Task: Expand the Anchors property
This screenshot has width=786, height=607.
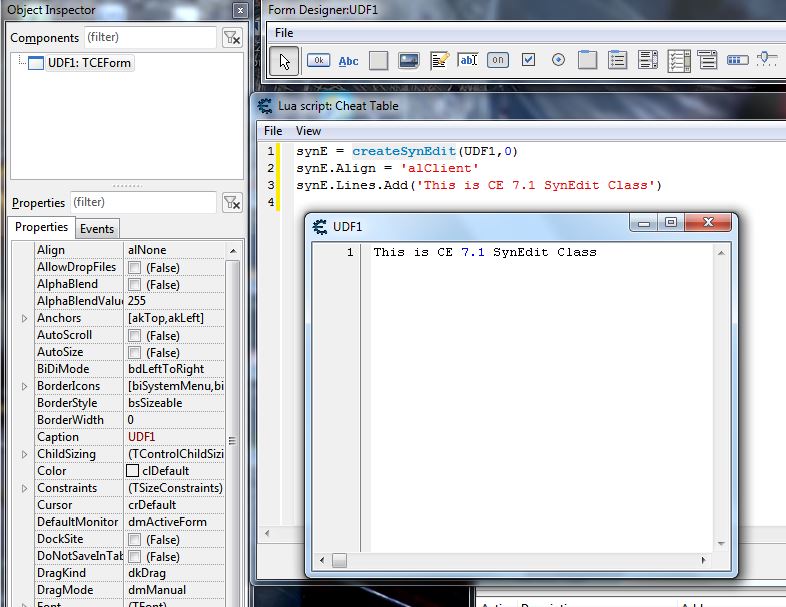Action: click(25, 318)
